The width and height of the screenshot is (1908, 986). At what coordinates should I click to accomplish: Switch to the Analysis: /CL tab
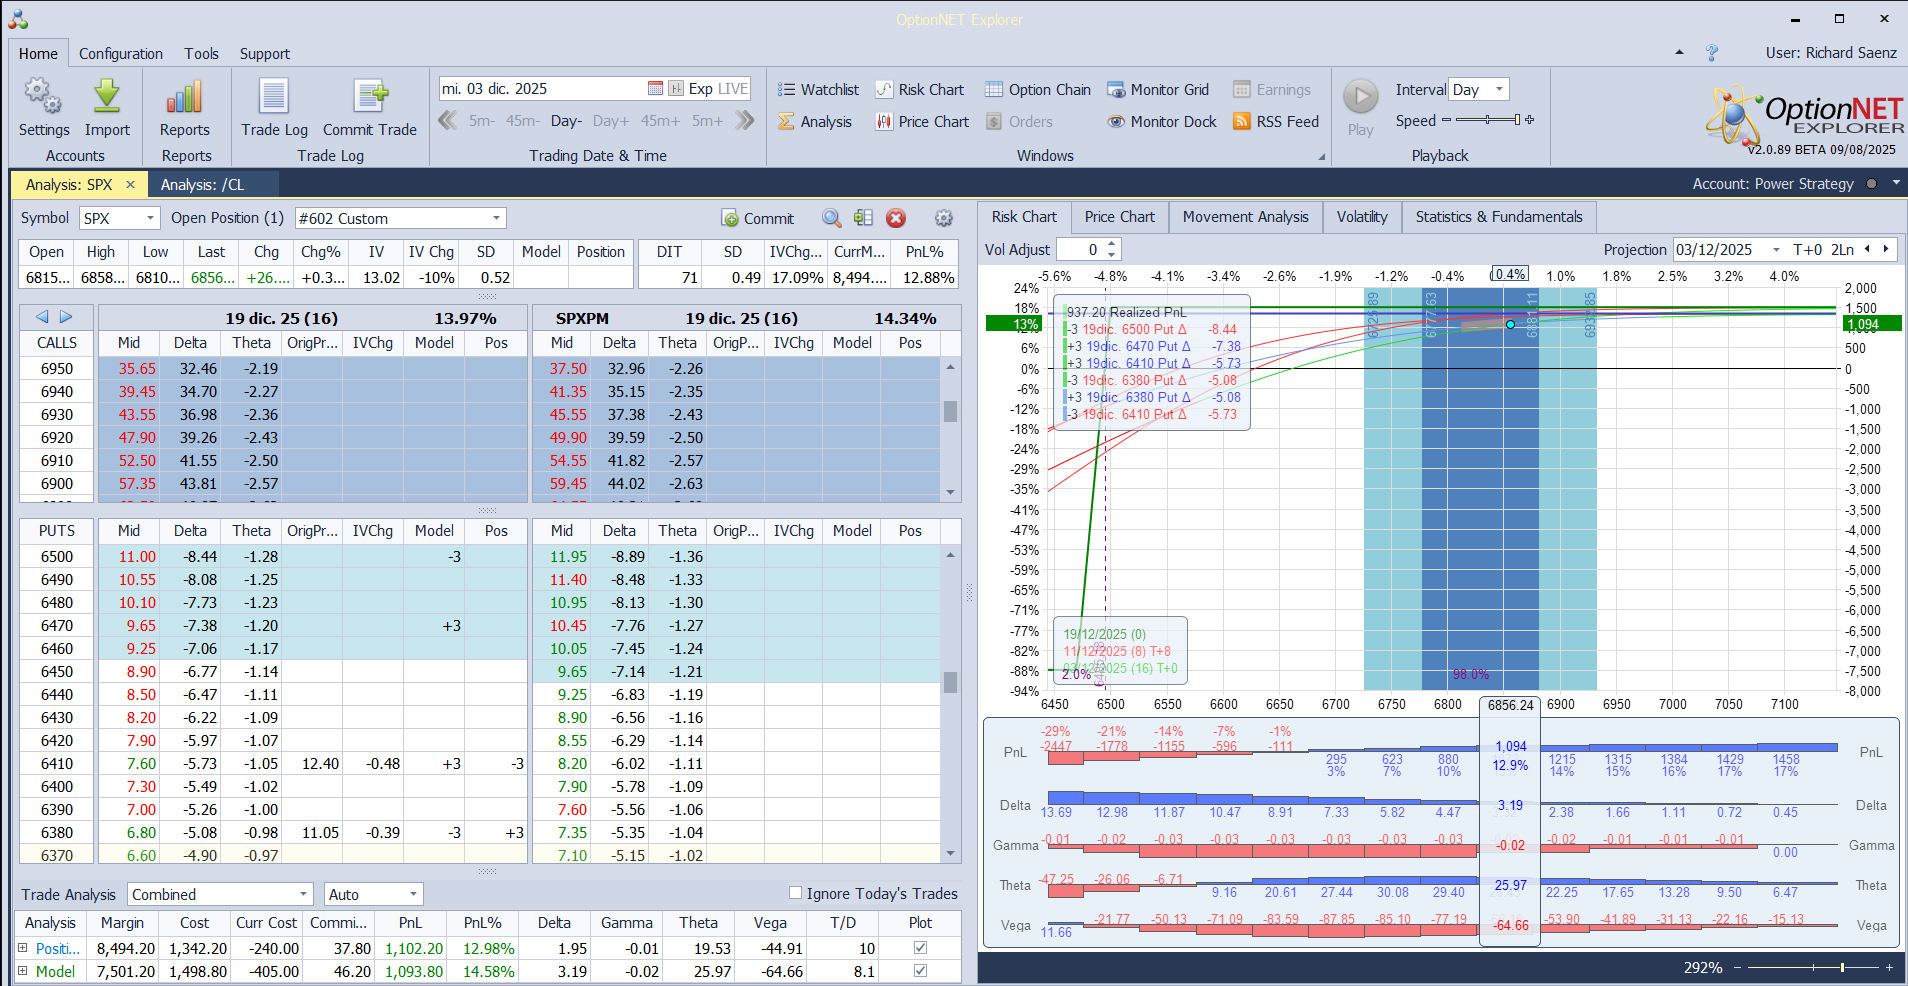click(x=203, y=185)
